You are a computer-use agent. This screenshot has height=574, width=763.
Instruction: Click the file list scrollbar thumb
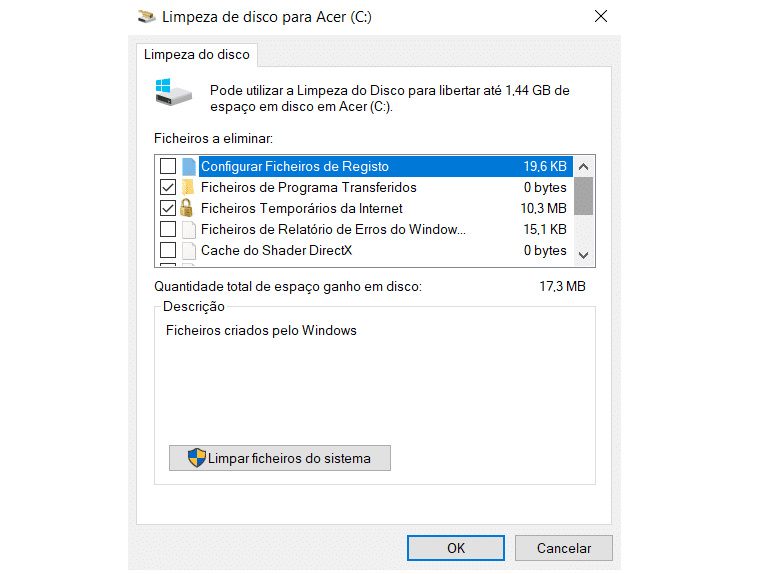[x=583, y=196]
